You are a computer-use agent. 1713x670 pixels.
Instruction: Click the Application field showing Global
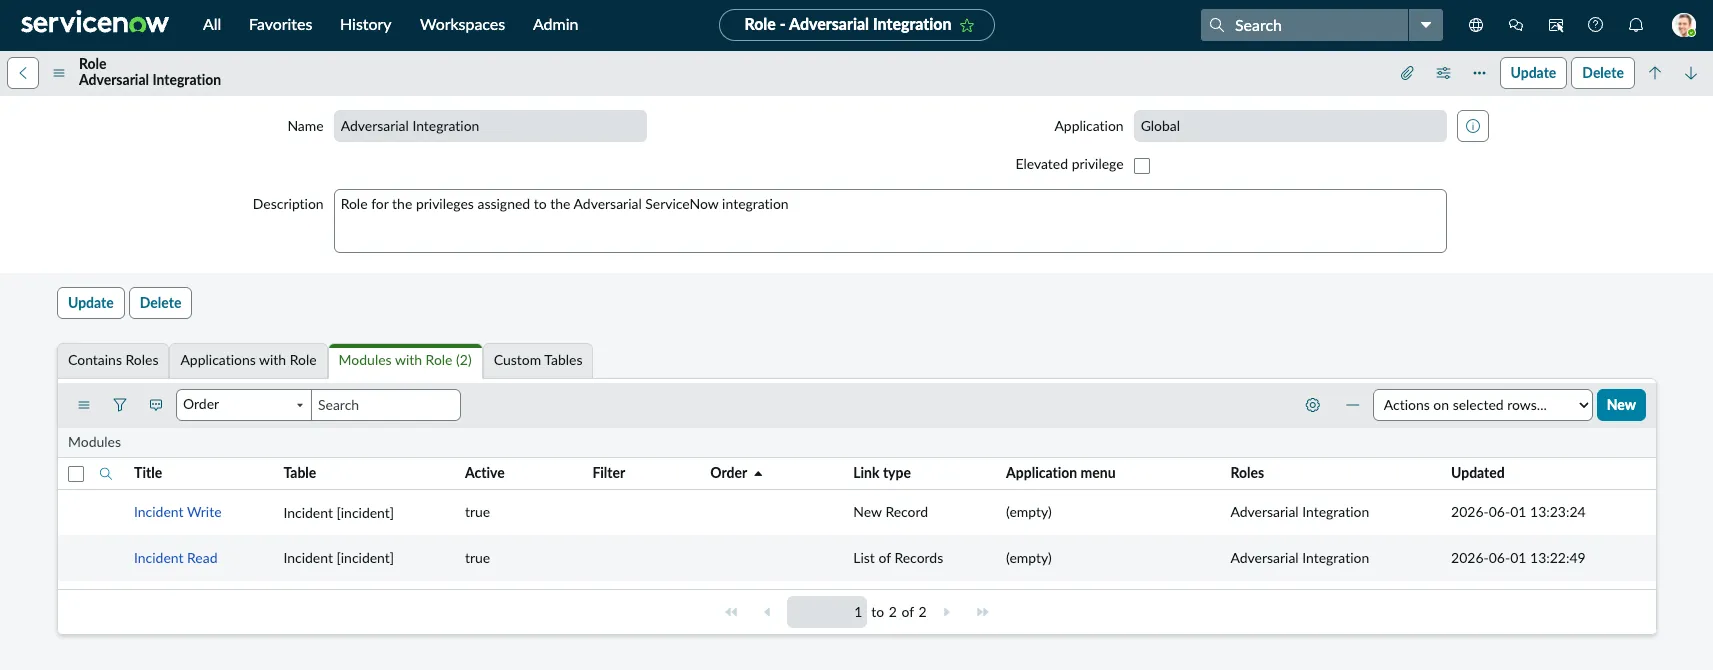pyautogui.click(x=1290, y=126)
